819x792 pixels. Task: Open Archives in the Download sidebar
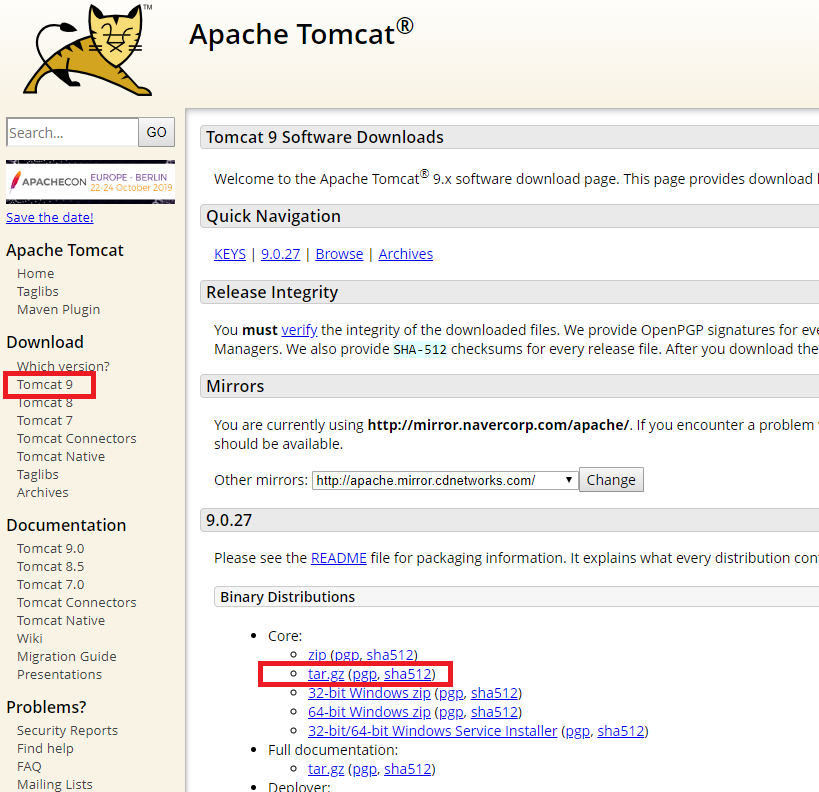(43, 493)
